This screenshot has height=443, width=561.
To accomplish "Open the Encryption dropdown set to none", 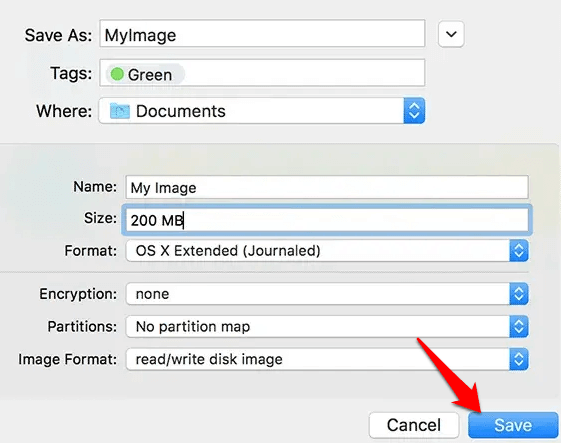I will coord(327,294).
